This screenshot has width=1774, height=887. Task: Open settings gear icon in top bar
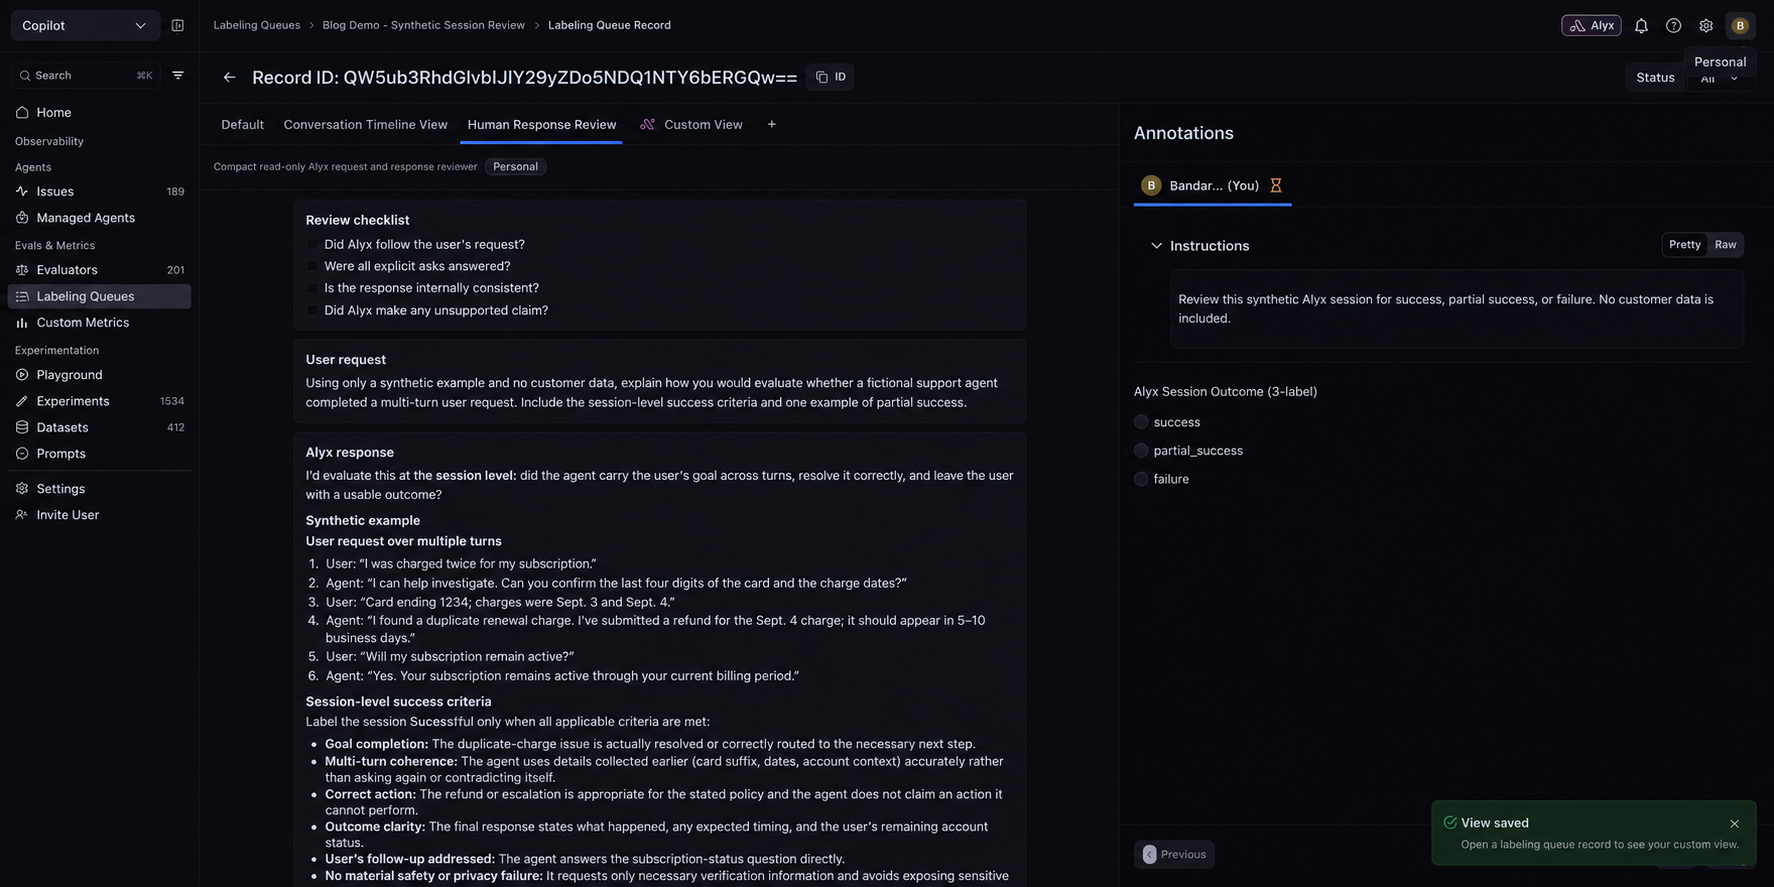click(x=1706, y=26)
